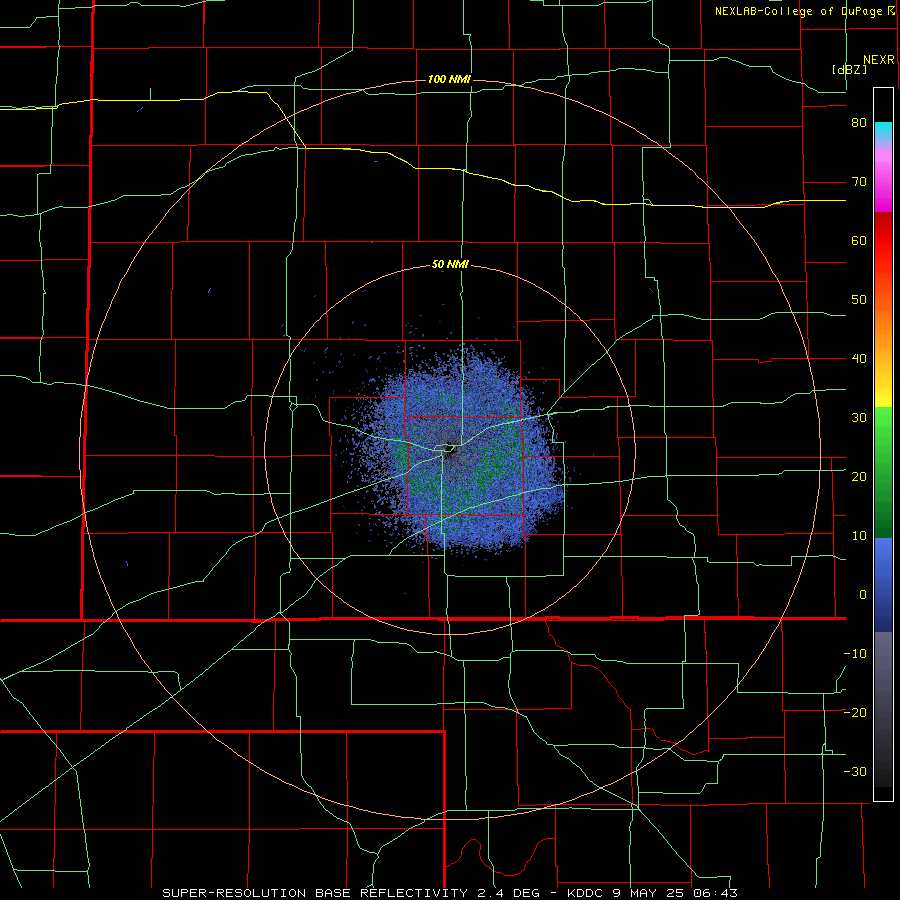Click the 80 value on the dBZ scale
Image resolution: width=900 pixels, height=900 pixels.
pos(859,123)
